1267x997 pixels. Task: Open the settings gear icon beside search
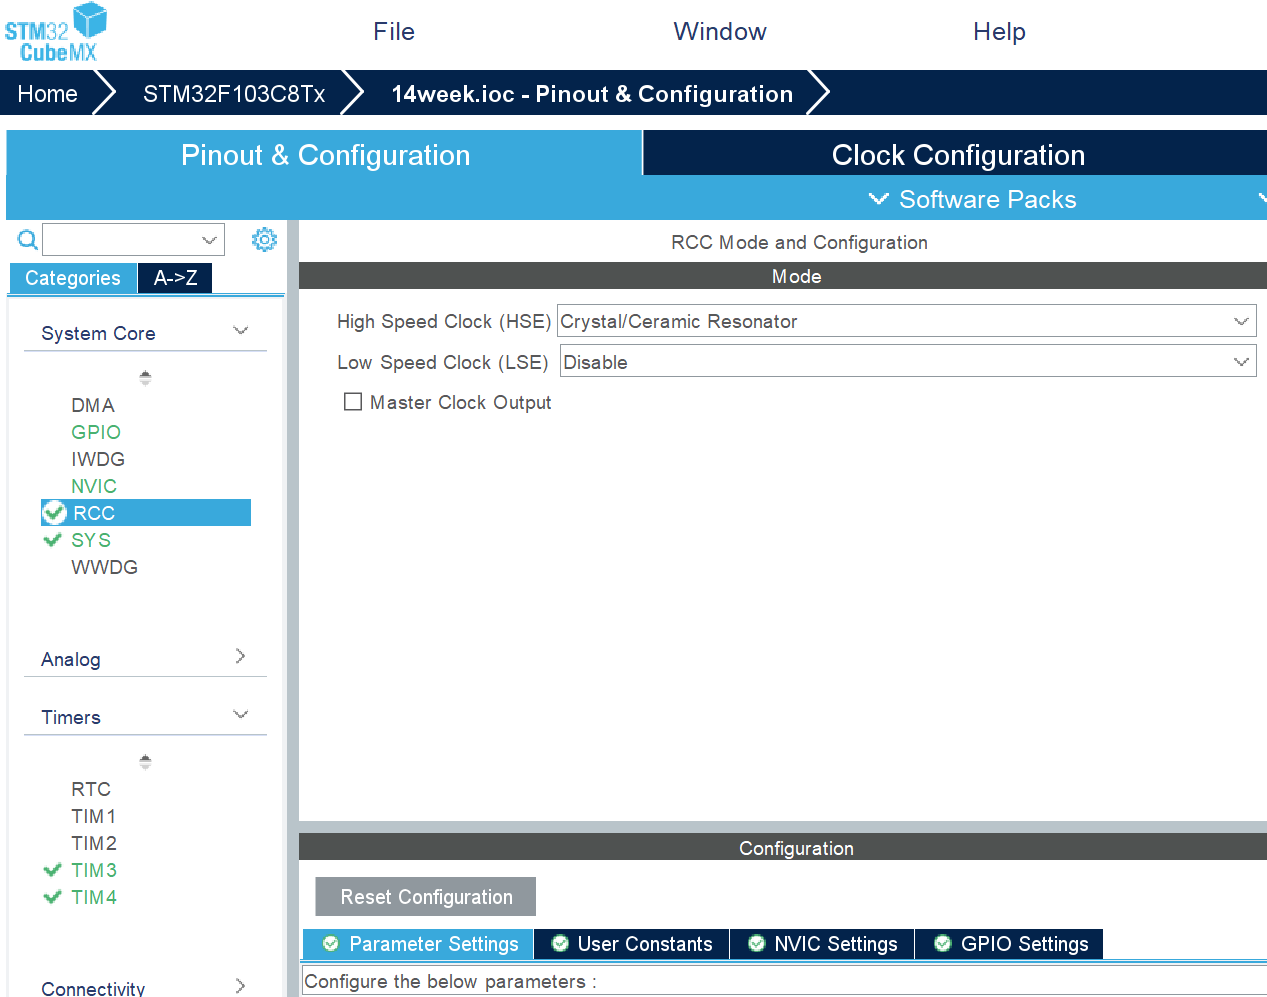pos(264,240)
